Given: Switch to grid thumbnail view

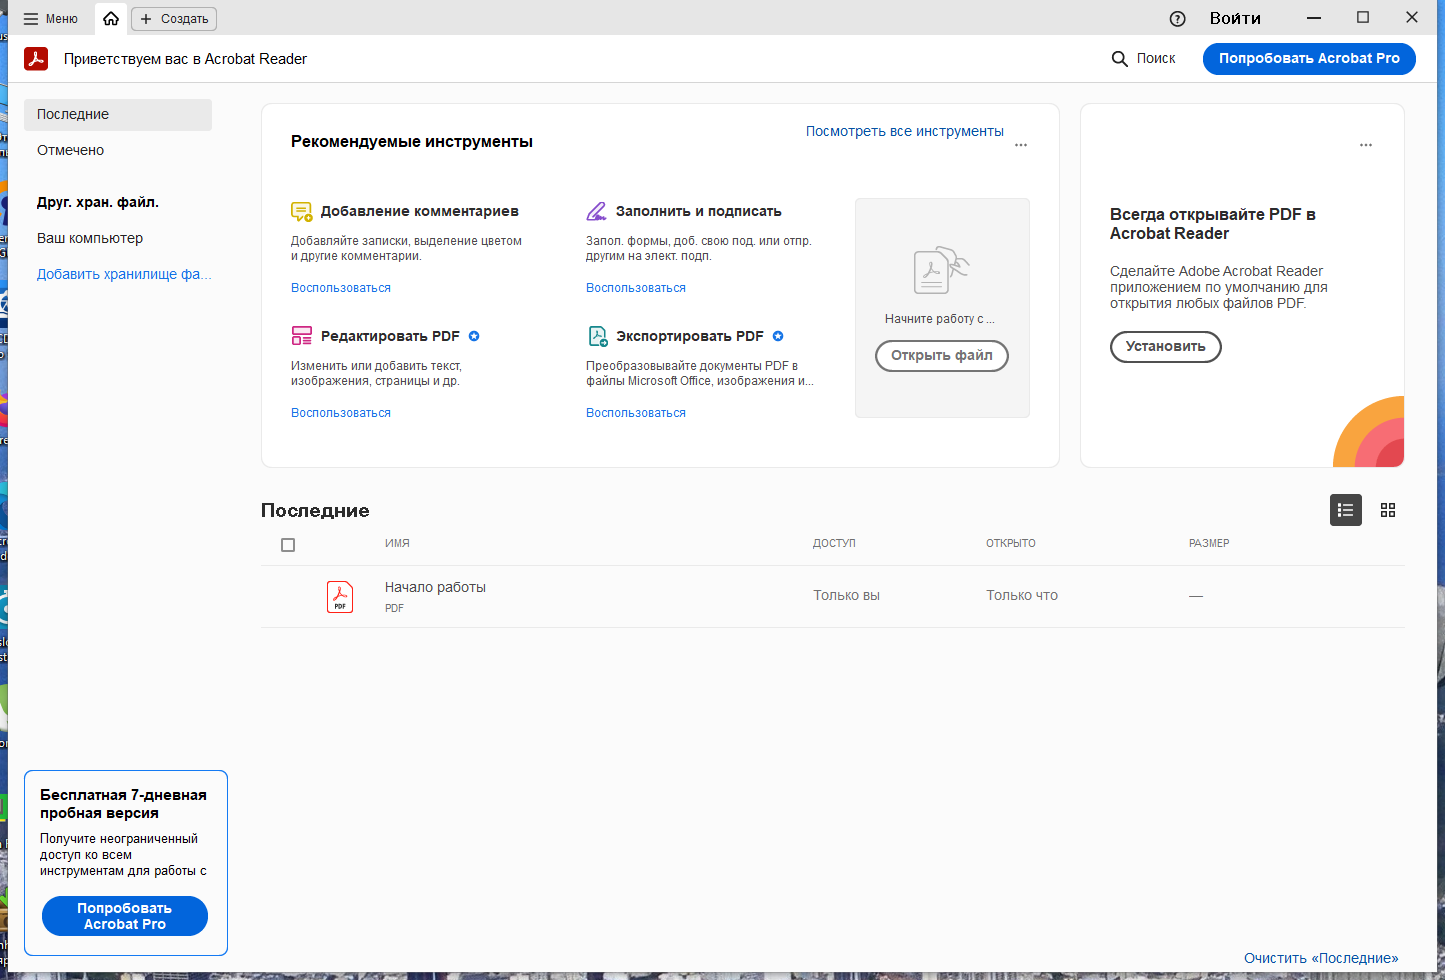Looking at the screenshot, I should point(1387,510).
